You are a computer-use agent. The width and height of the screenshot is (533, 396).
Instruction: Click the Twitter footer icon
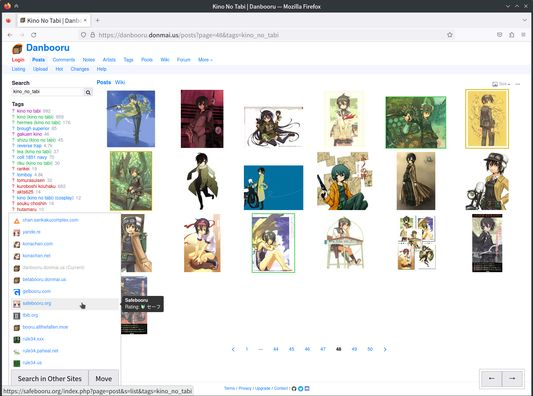click(x=300, y=388)
